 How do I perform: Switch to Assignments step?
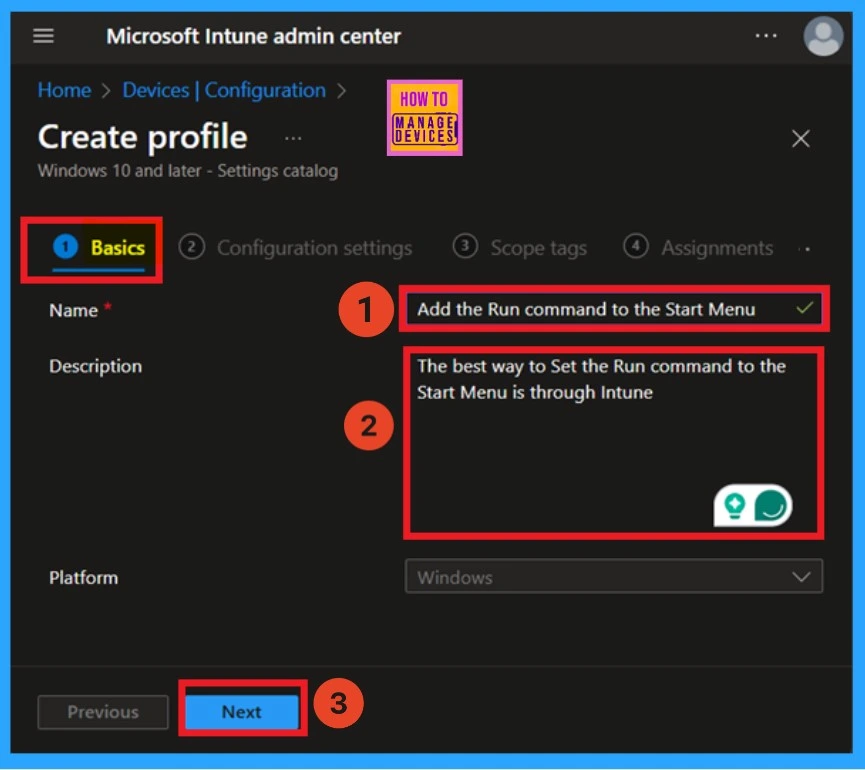pyautogui.click(x=698, y=248)
